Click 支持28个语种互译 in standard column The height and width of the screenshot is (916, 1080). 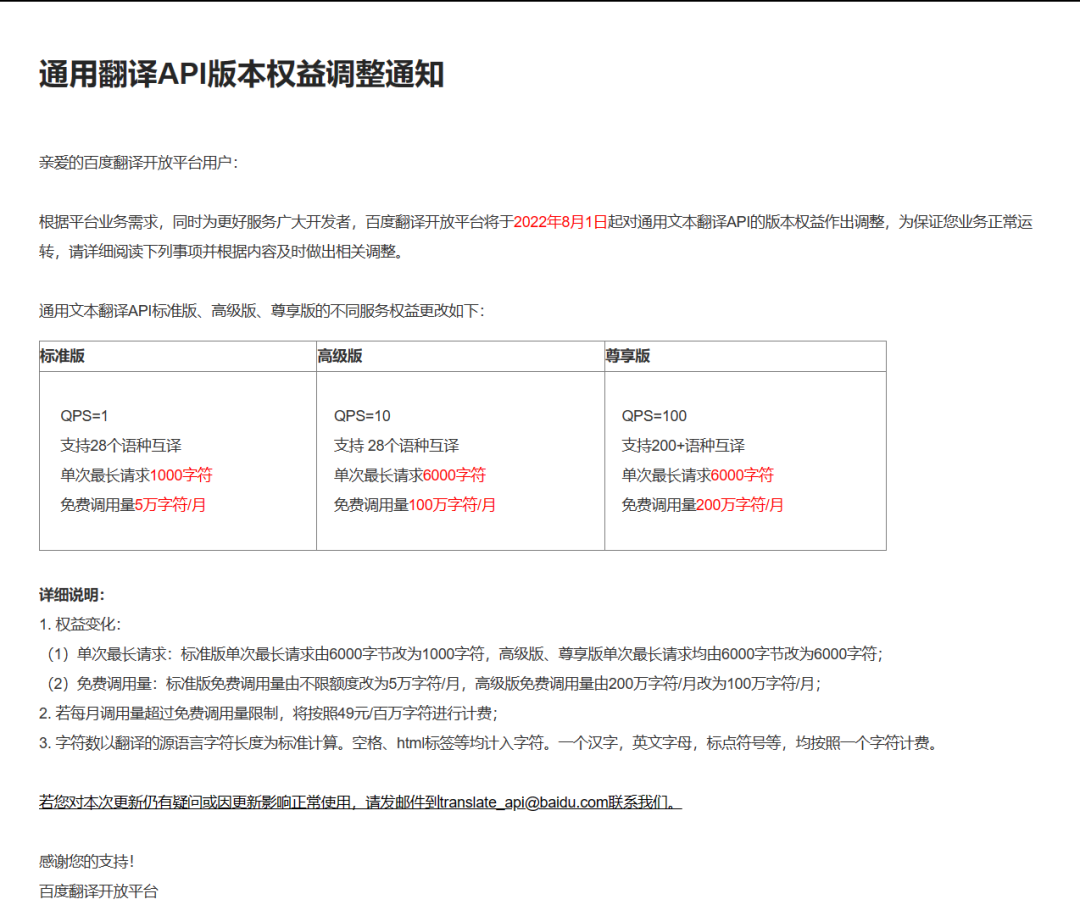coord(121,446)
